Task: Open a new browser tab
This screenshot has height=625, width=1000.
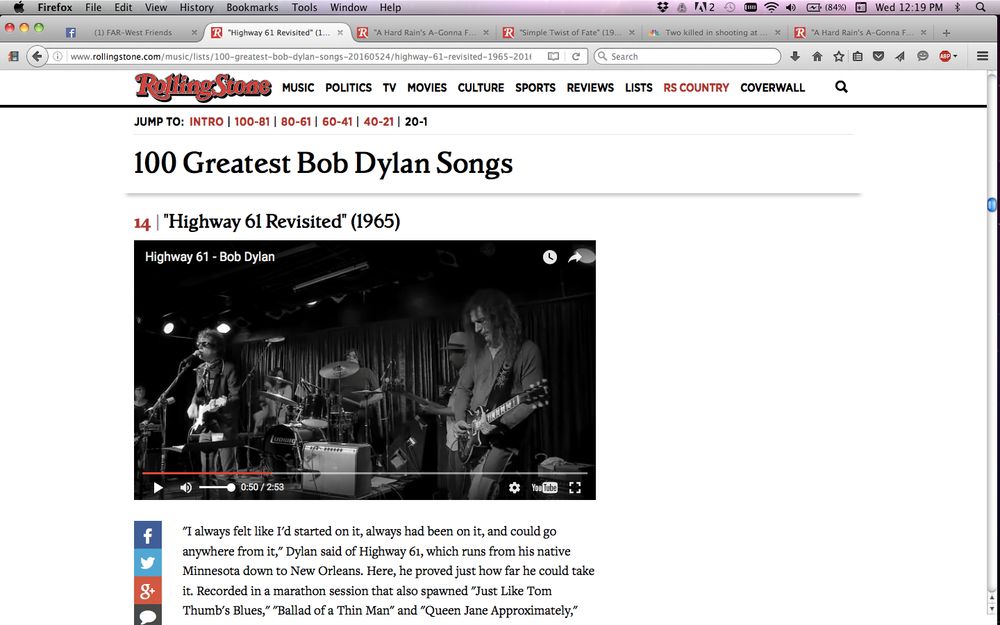Action: (946, 33)
